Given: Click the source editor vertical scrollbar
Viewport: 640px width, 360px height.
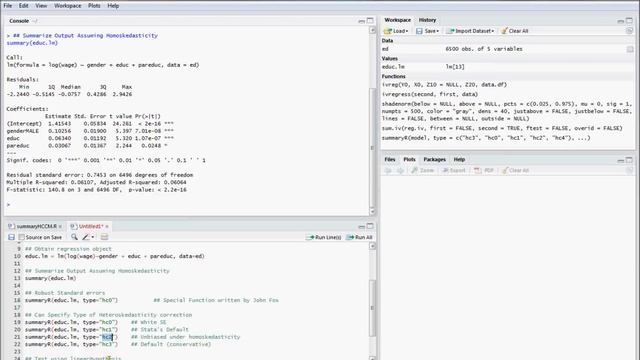Looking at the screenshot, I should click(x=372, y=302).
